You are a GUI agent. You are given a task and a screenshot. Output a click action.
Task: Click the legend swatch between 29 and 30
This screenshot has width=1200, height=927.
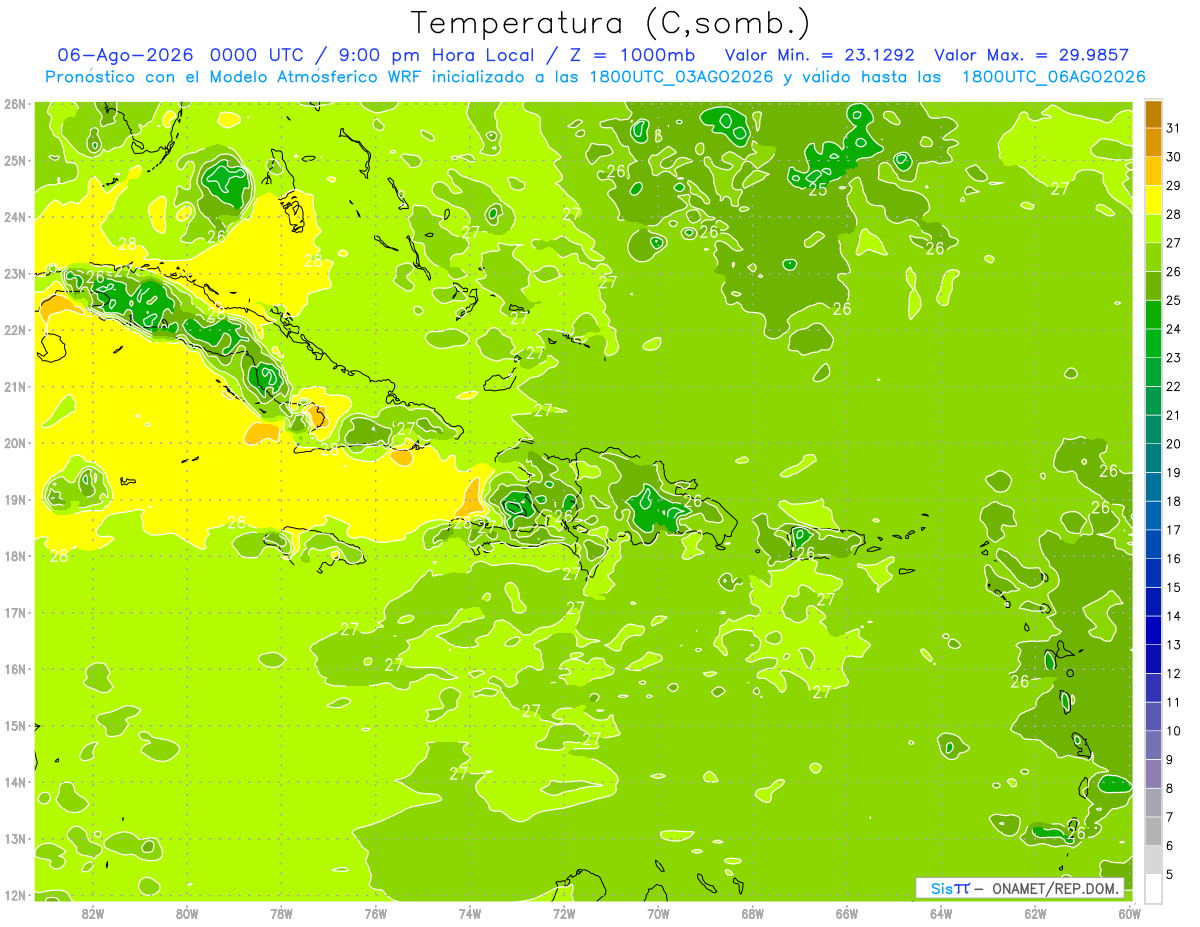click(1153, 171)
